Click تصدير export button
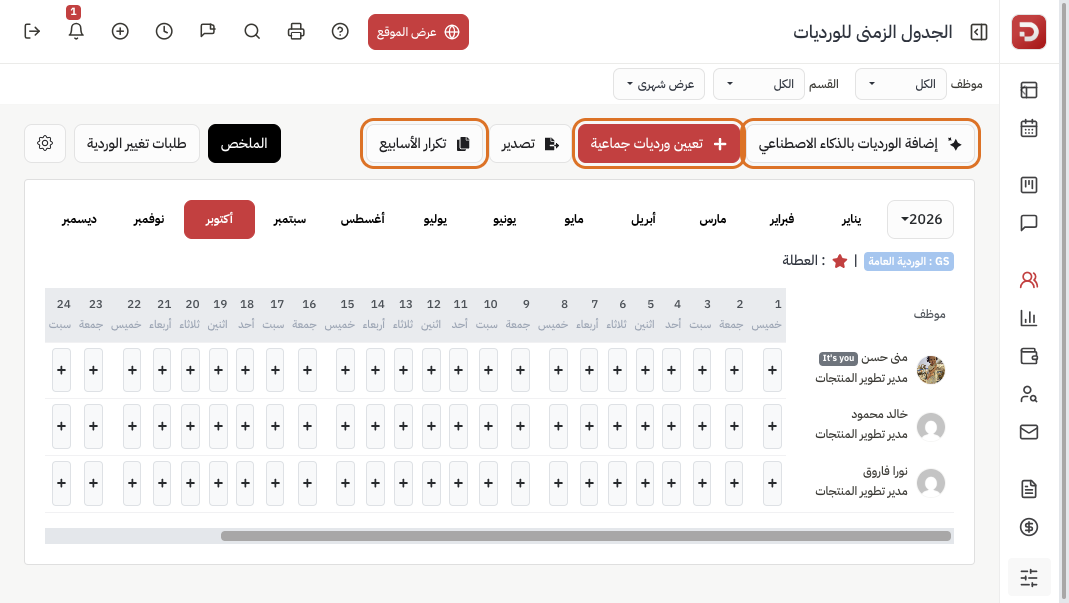The width and height of the screenshot is (1069, 603). point(530,143)
